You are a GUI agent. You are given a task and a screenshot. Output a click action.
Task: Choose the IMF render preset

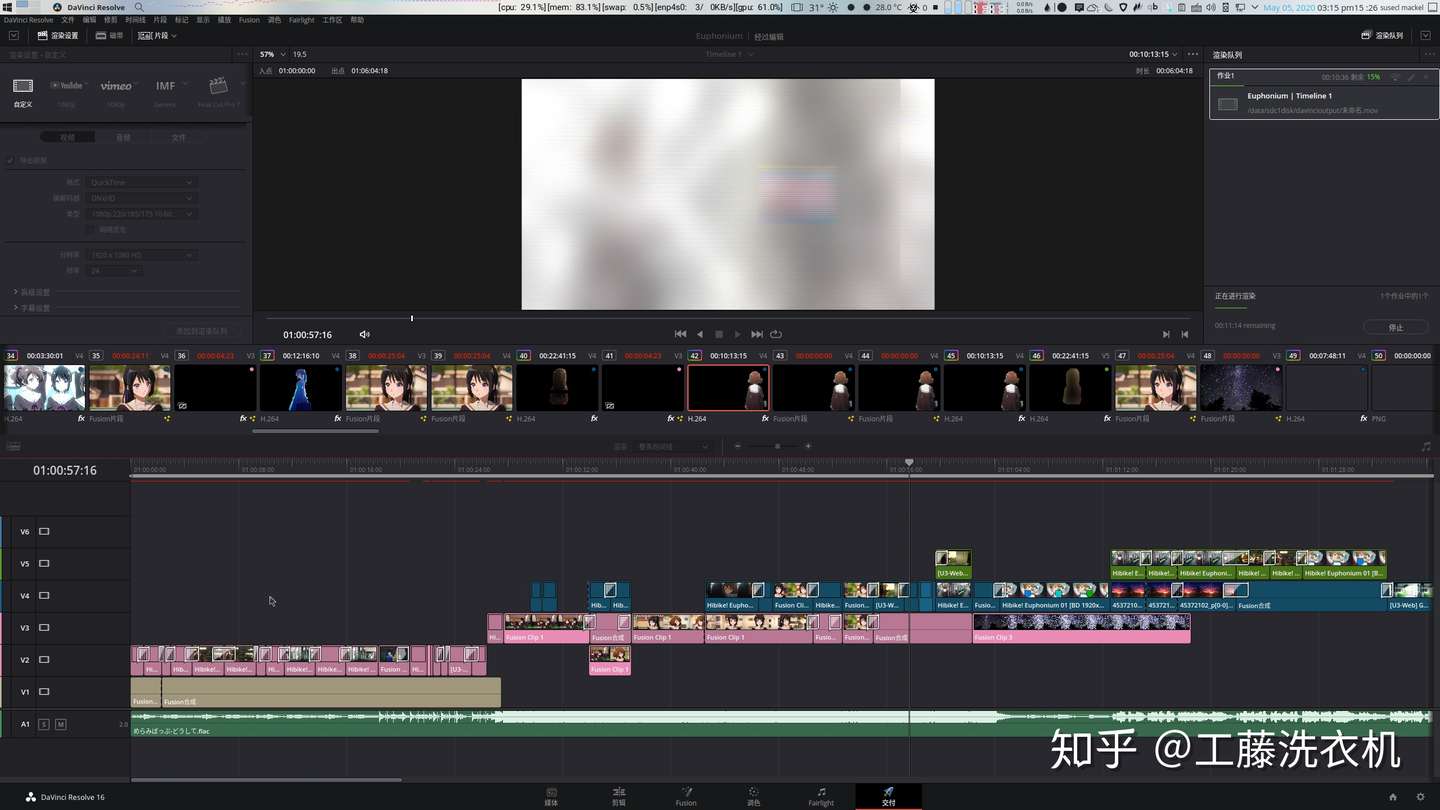[165, 86]
